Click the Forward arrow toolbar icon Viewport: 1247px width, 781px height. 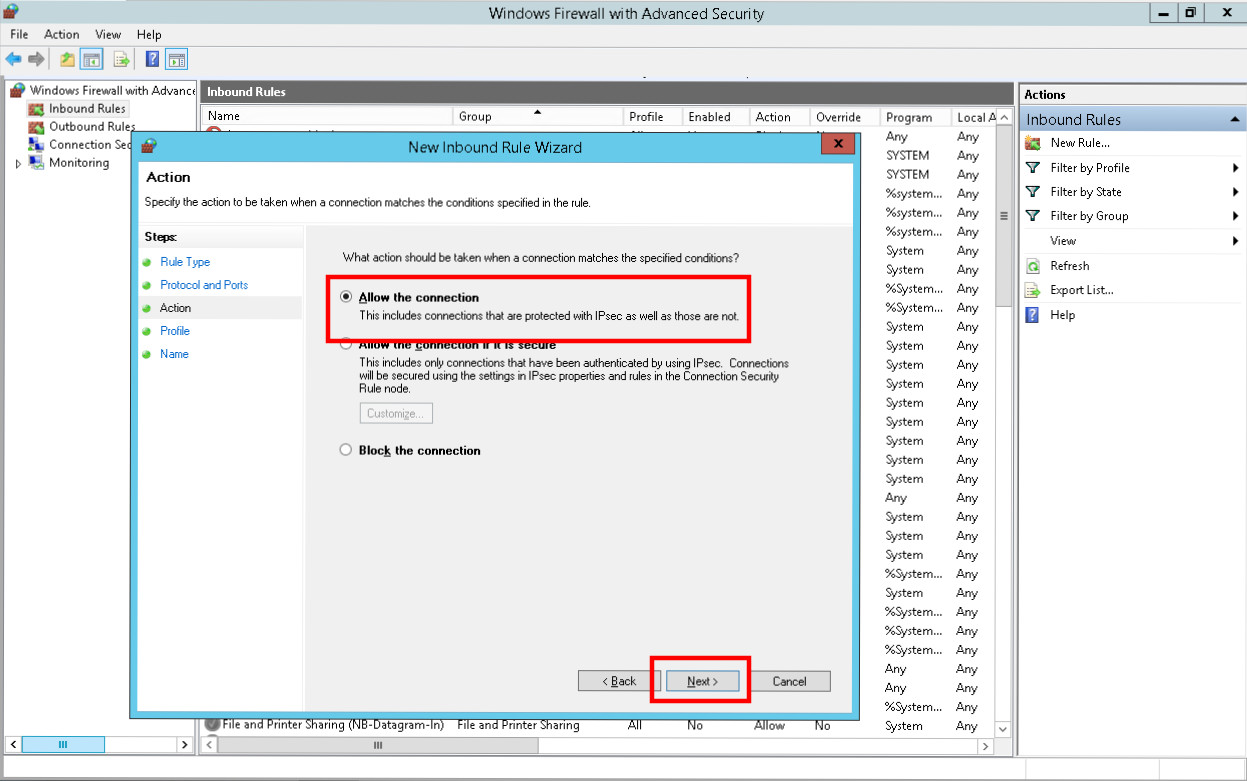coord(36,59)
